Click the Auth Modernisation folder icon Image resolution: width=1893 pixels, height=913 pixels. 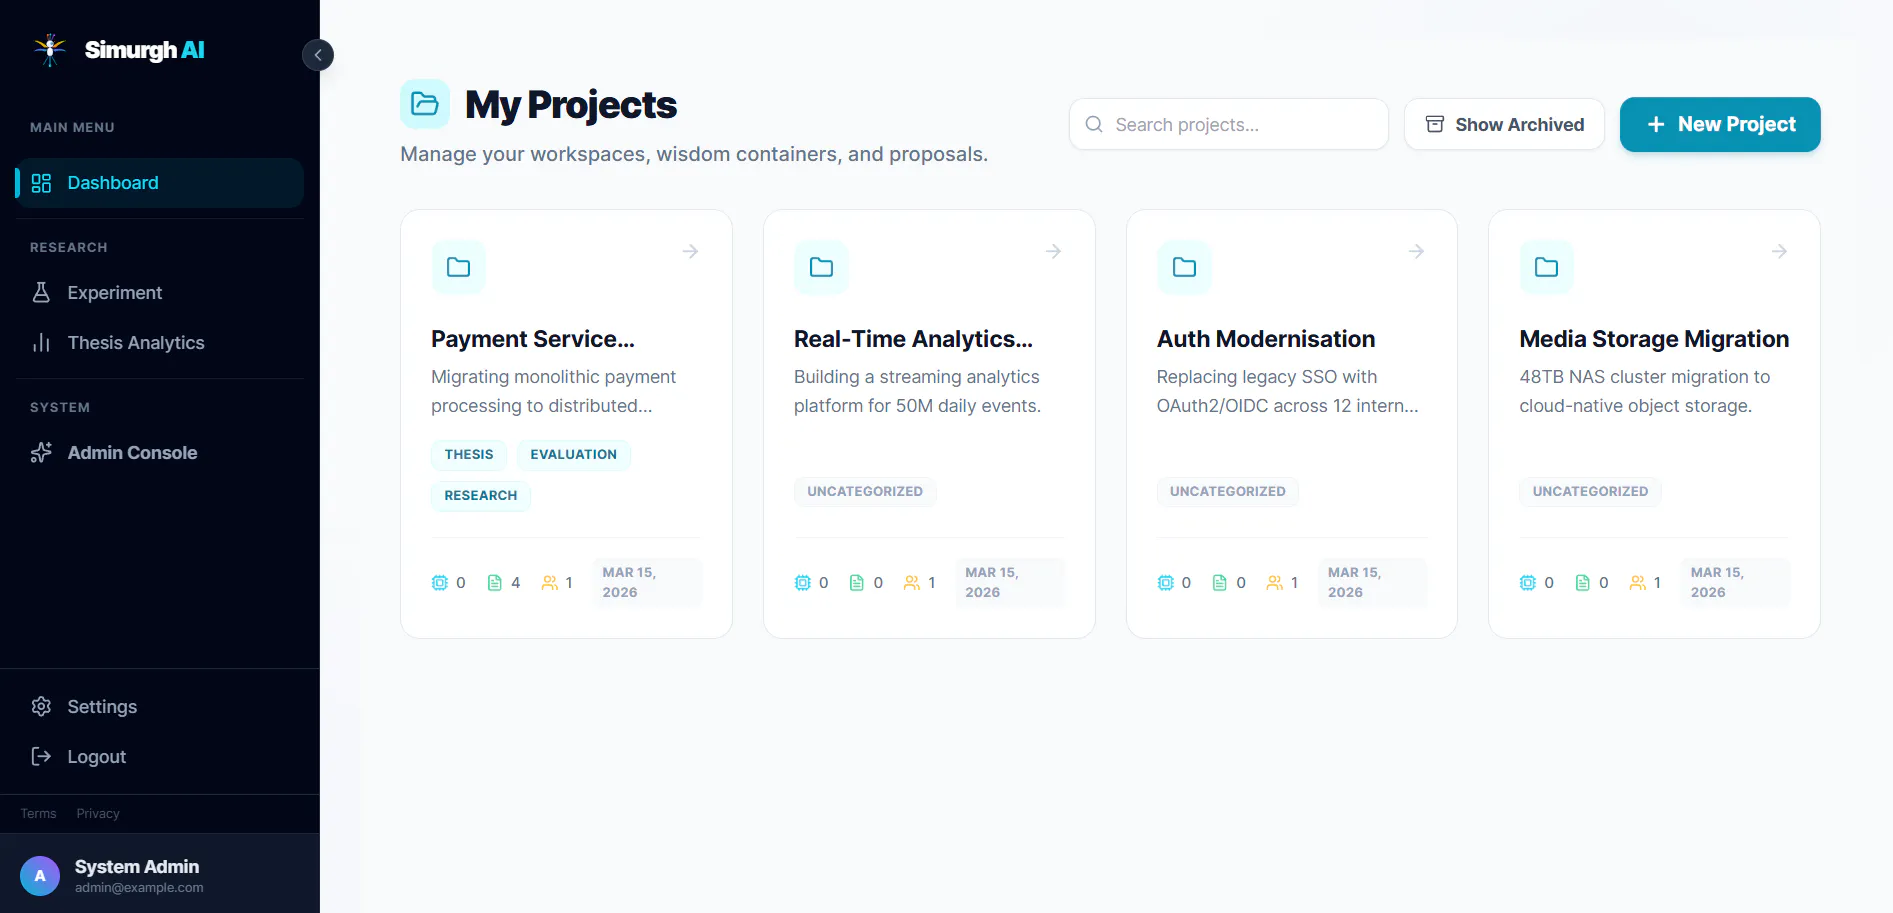1184,267
